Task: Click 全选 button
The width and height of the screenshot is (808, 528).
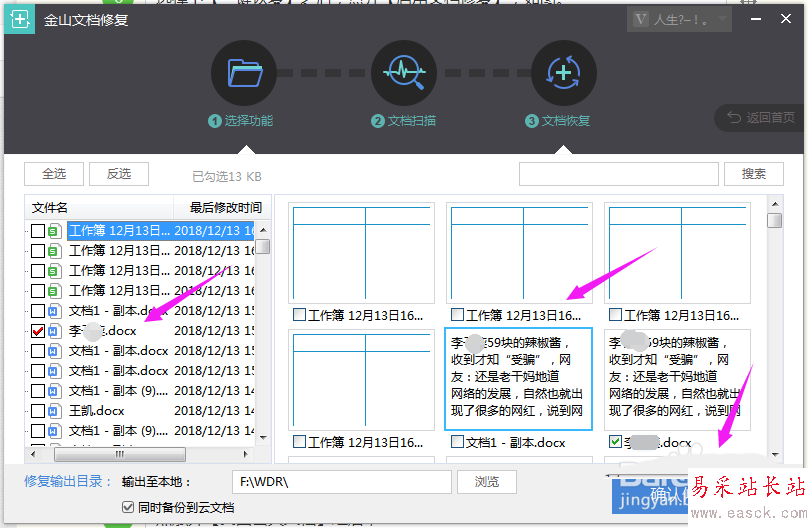Action: [54, 174]
